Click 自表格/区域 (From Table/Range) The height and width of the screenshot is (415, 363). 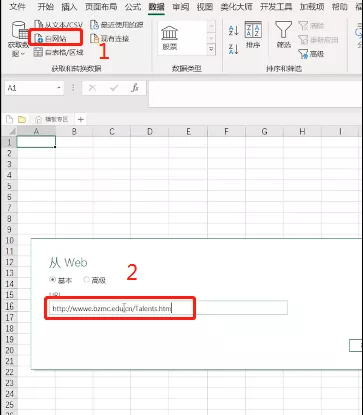point(59,52)
